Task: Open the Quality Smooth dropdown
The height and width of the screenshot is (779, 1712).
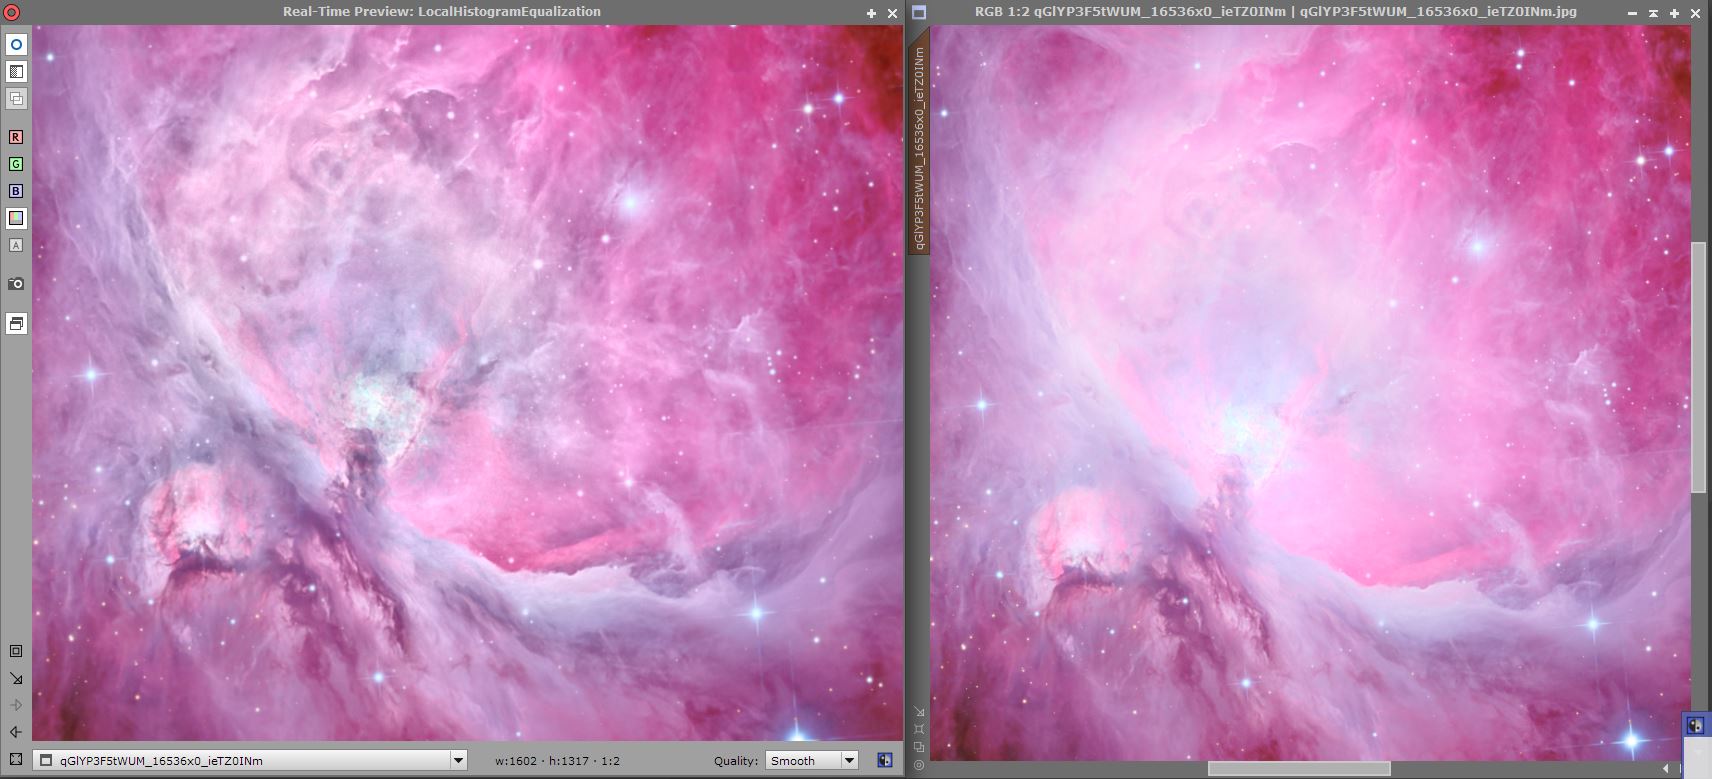Action: (x=811, y=760)
